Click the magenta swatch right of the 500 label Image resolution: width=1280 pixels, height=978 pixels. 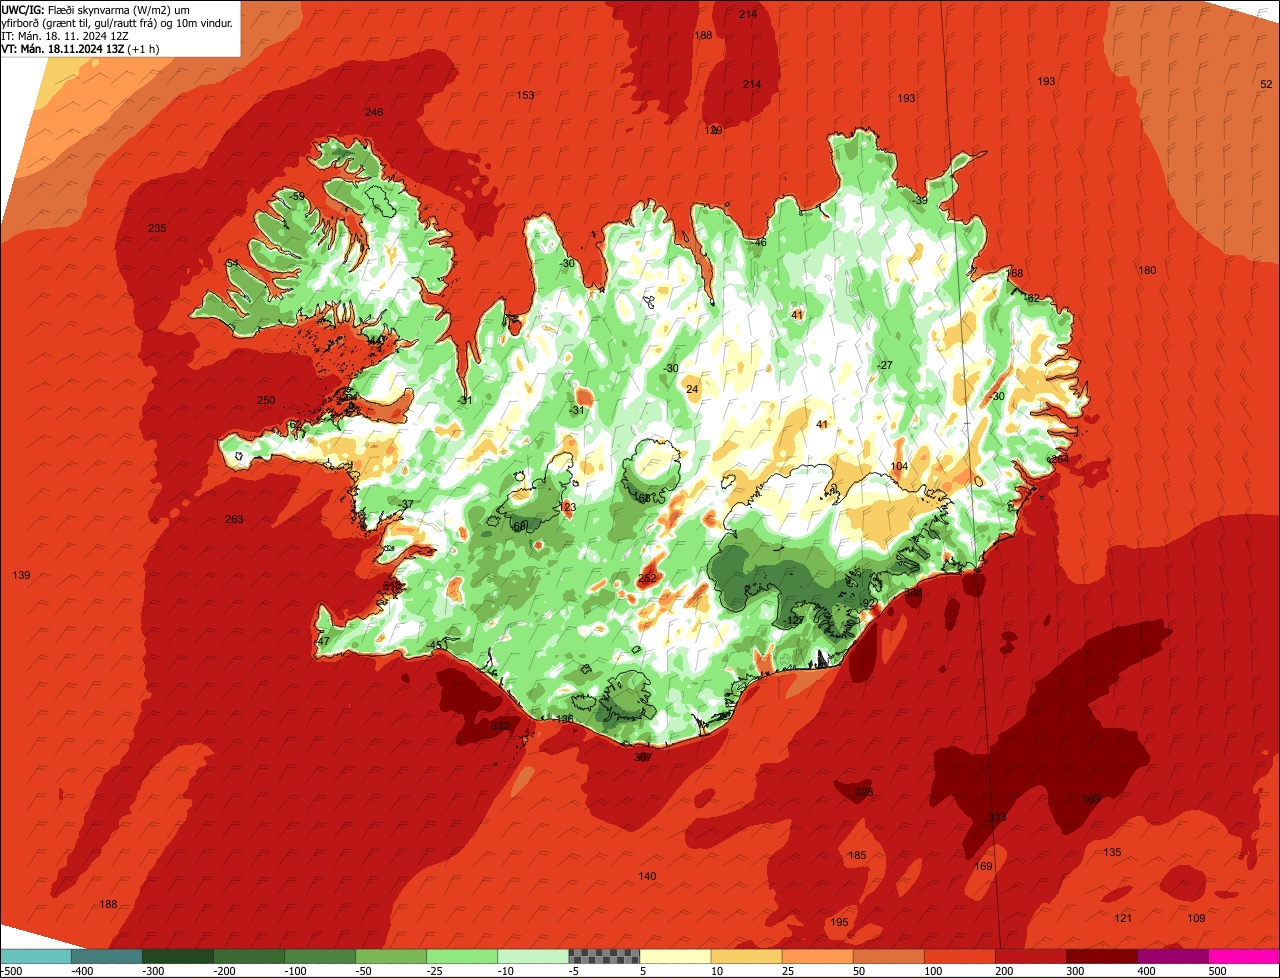coord(1244,956)
